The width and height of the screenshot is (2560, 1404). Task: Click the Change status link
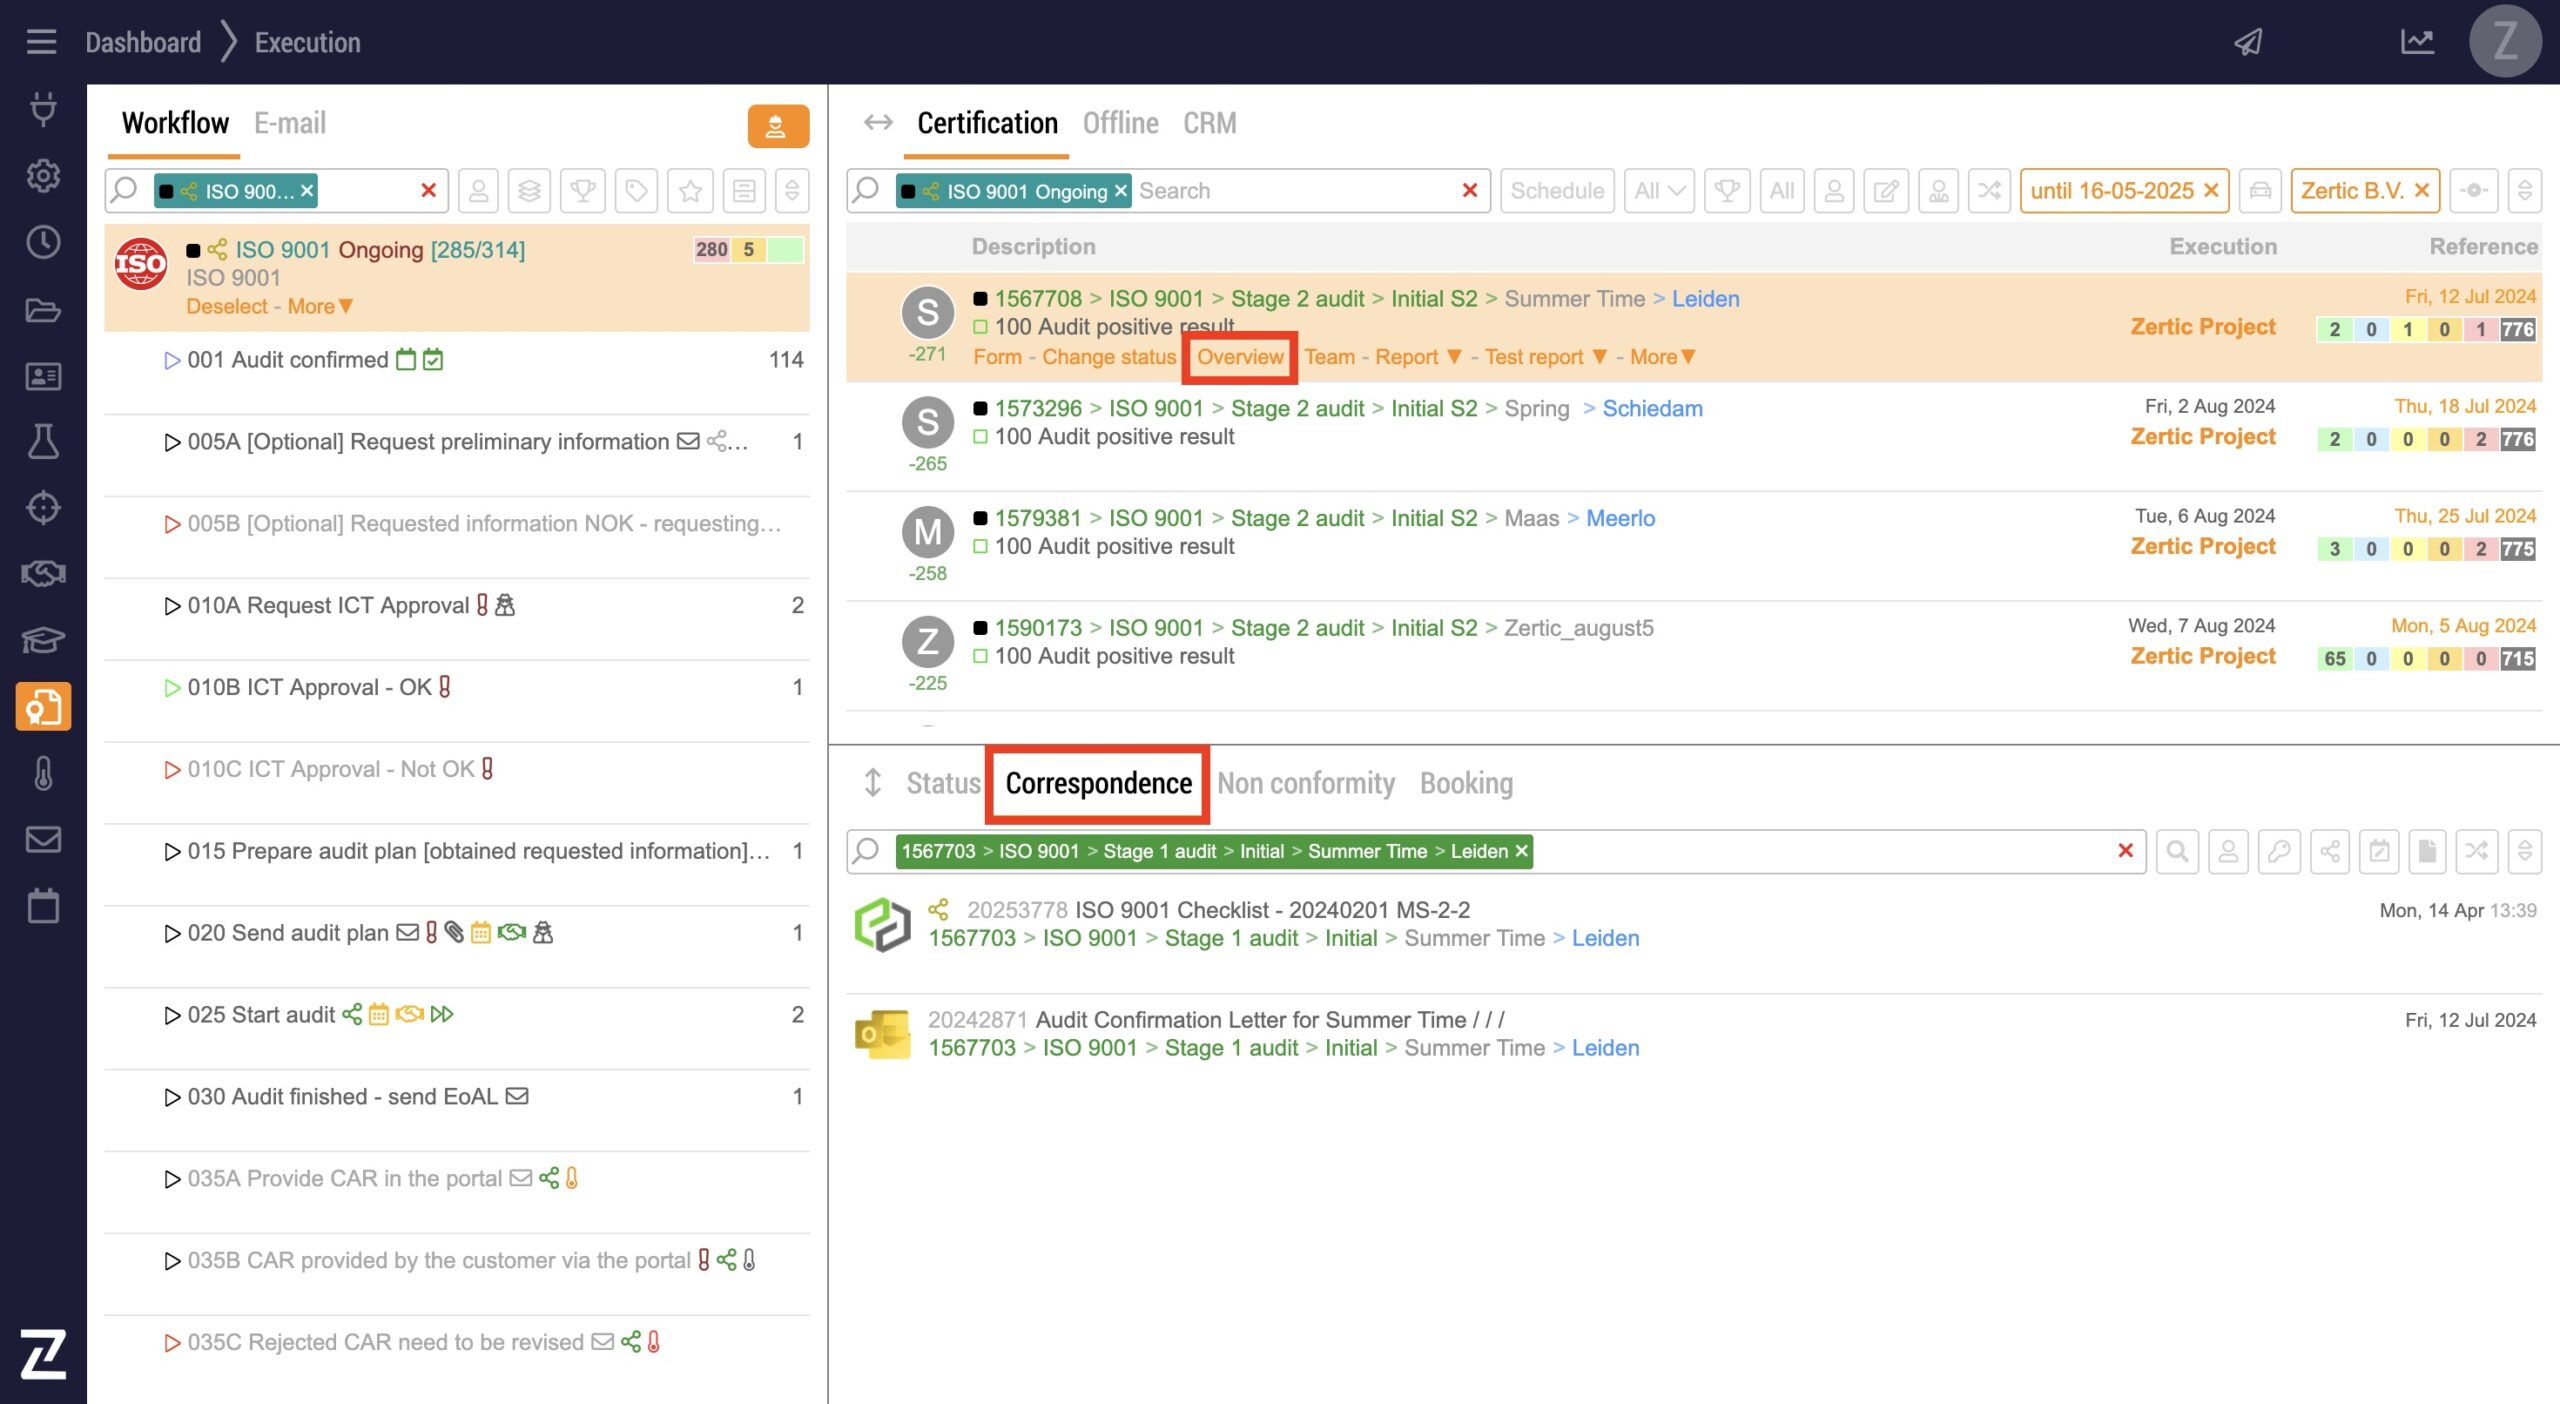tap(1108, 357)
